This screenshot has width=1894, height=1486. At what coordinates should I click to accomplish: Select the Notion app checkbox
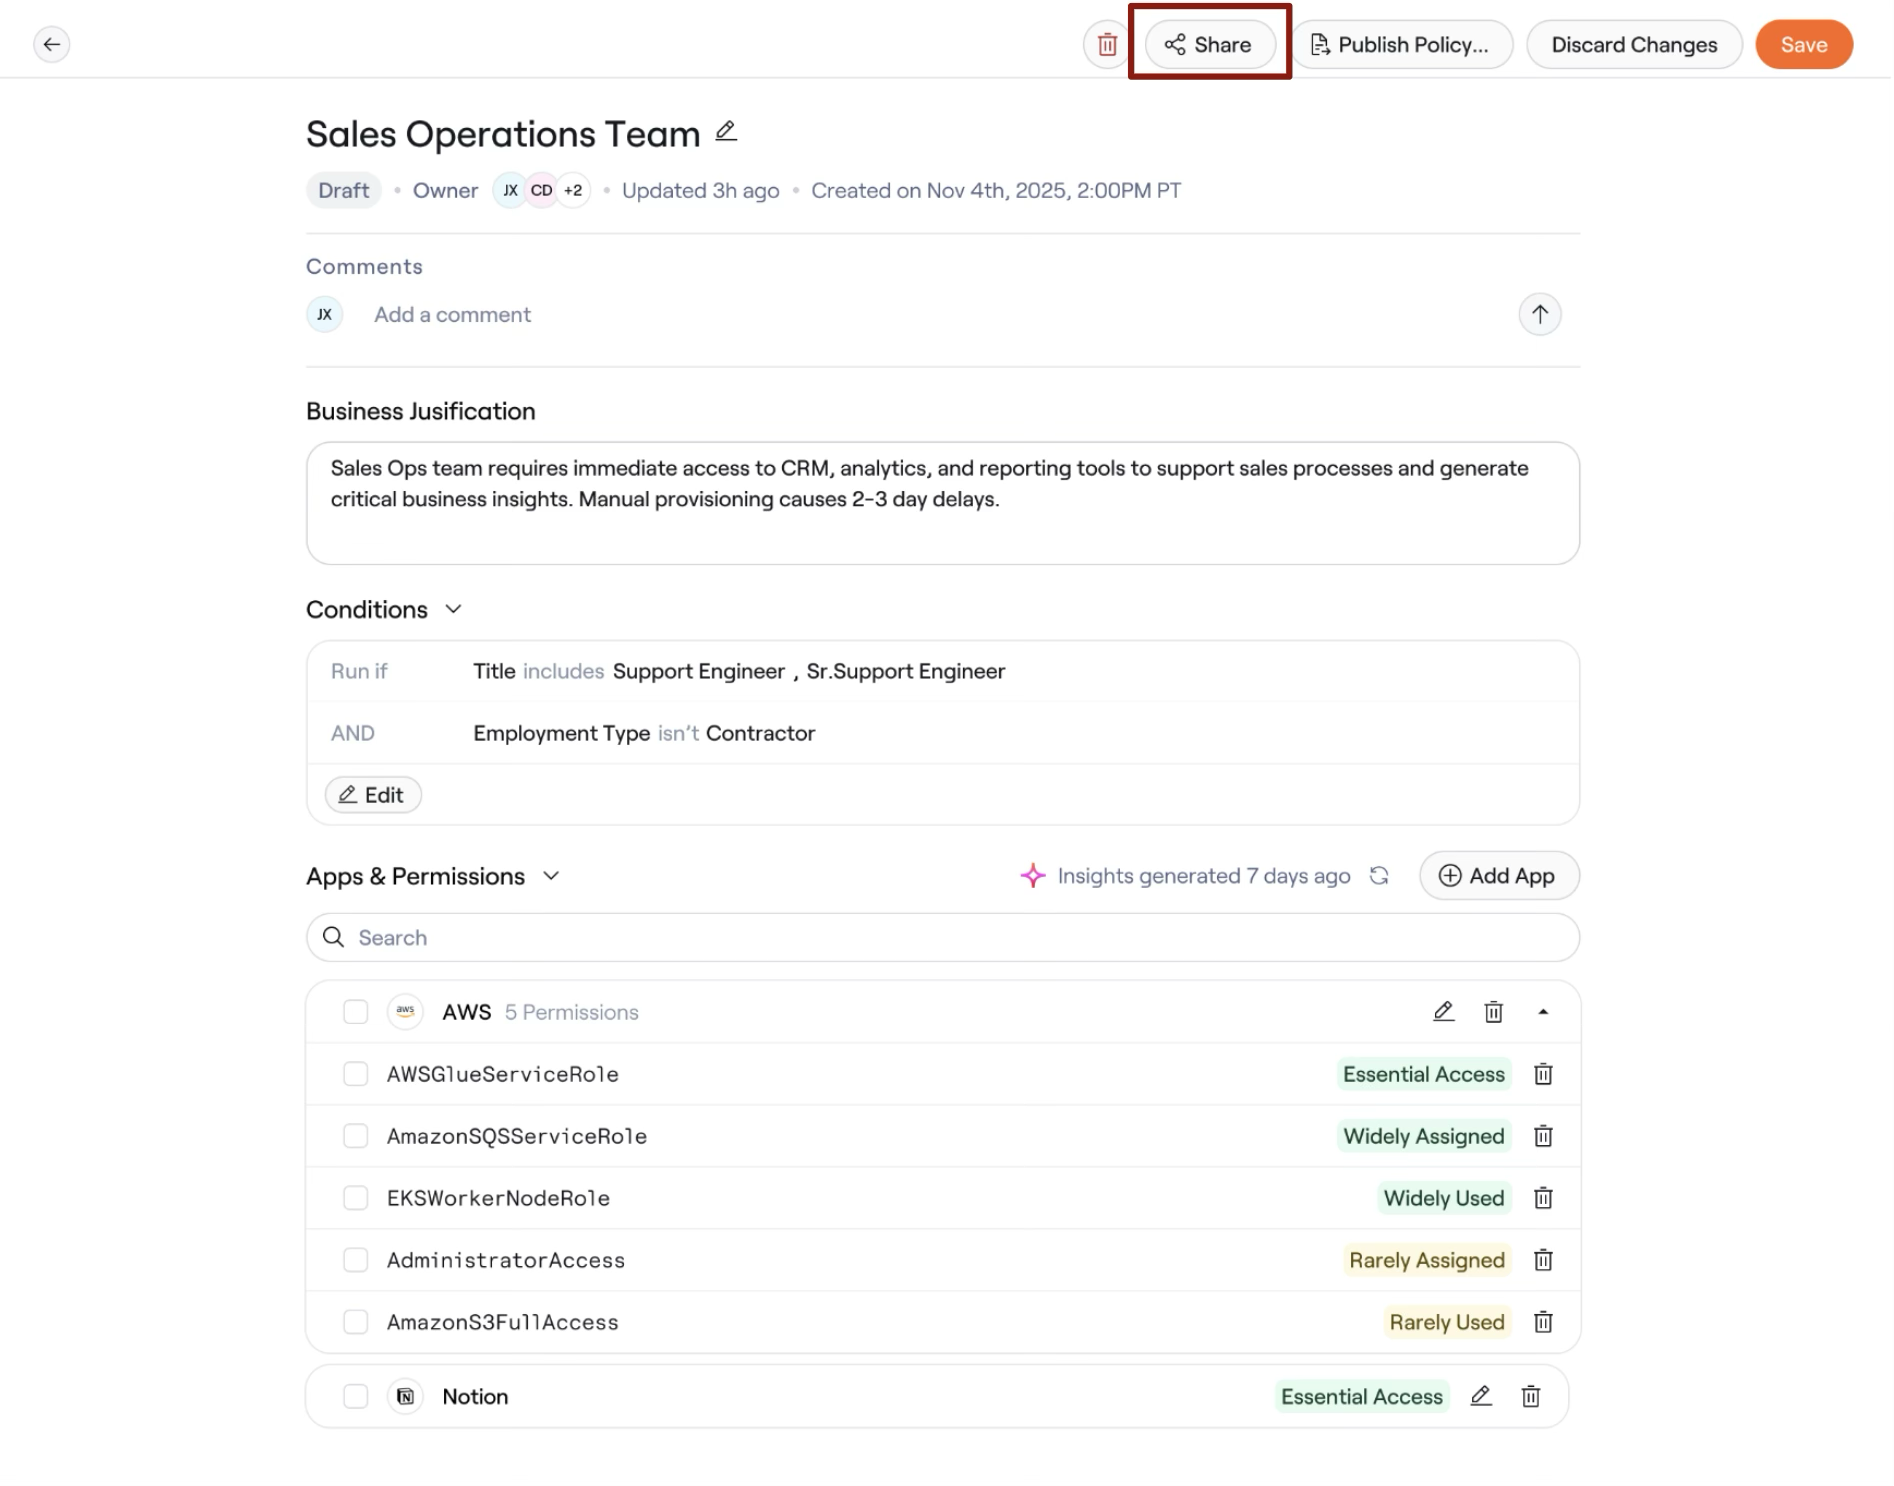[355, 1396]
